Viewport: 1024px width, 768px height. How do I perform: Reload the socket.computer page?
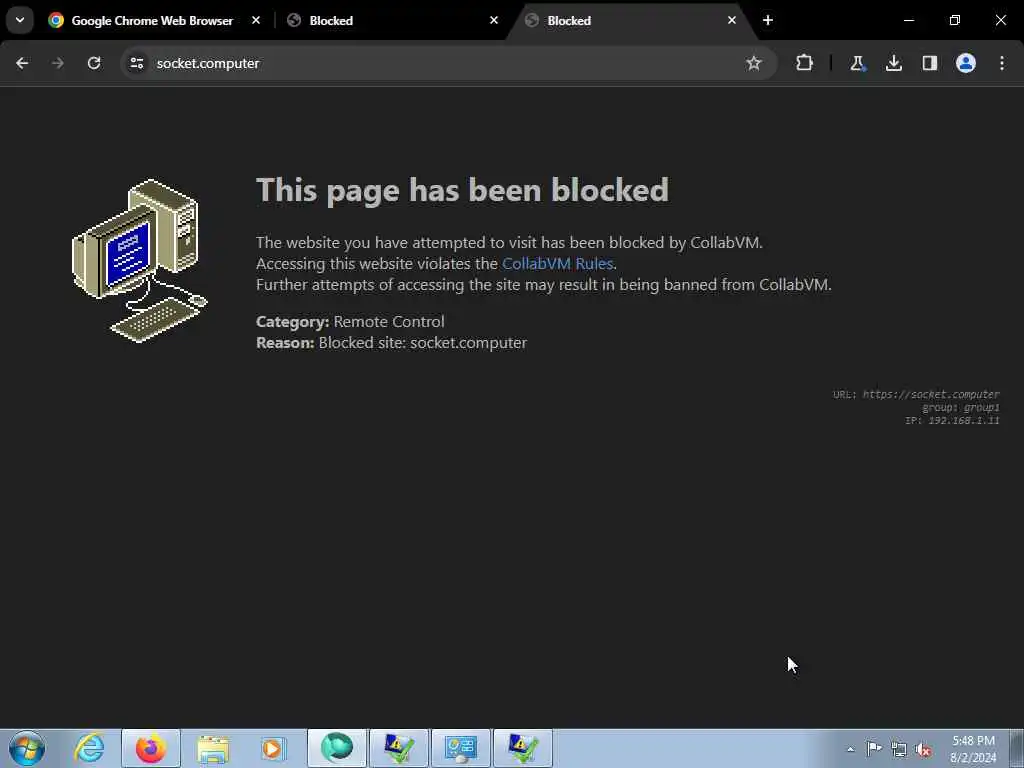(x=94, y=63)
